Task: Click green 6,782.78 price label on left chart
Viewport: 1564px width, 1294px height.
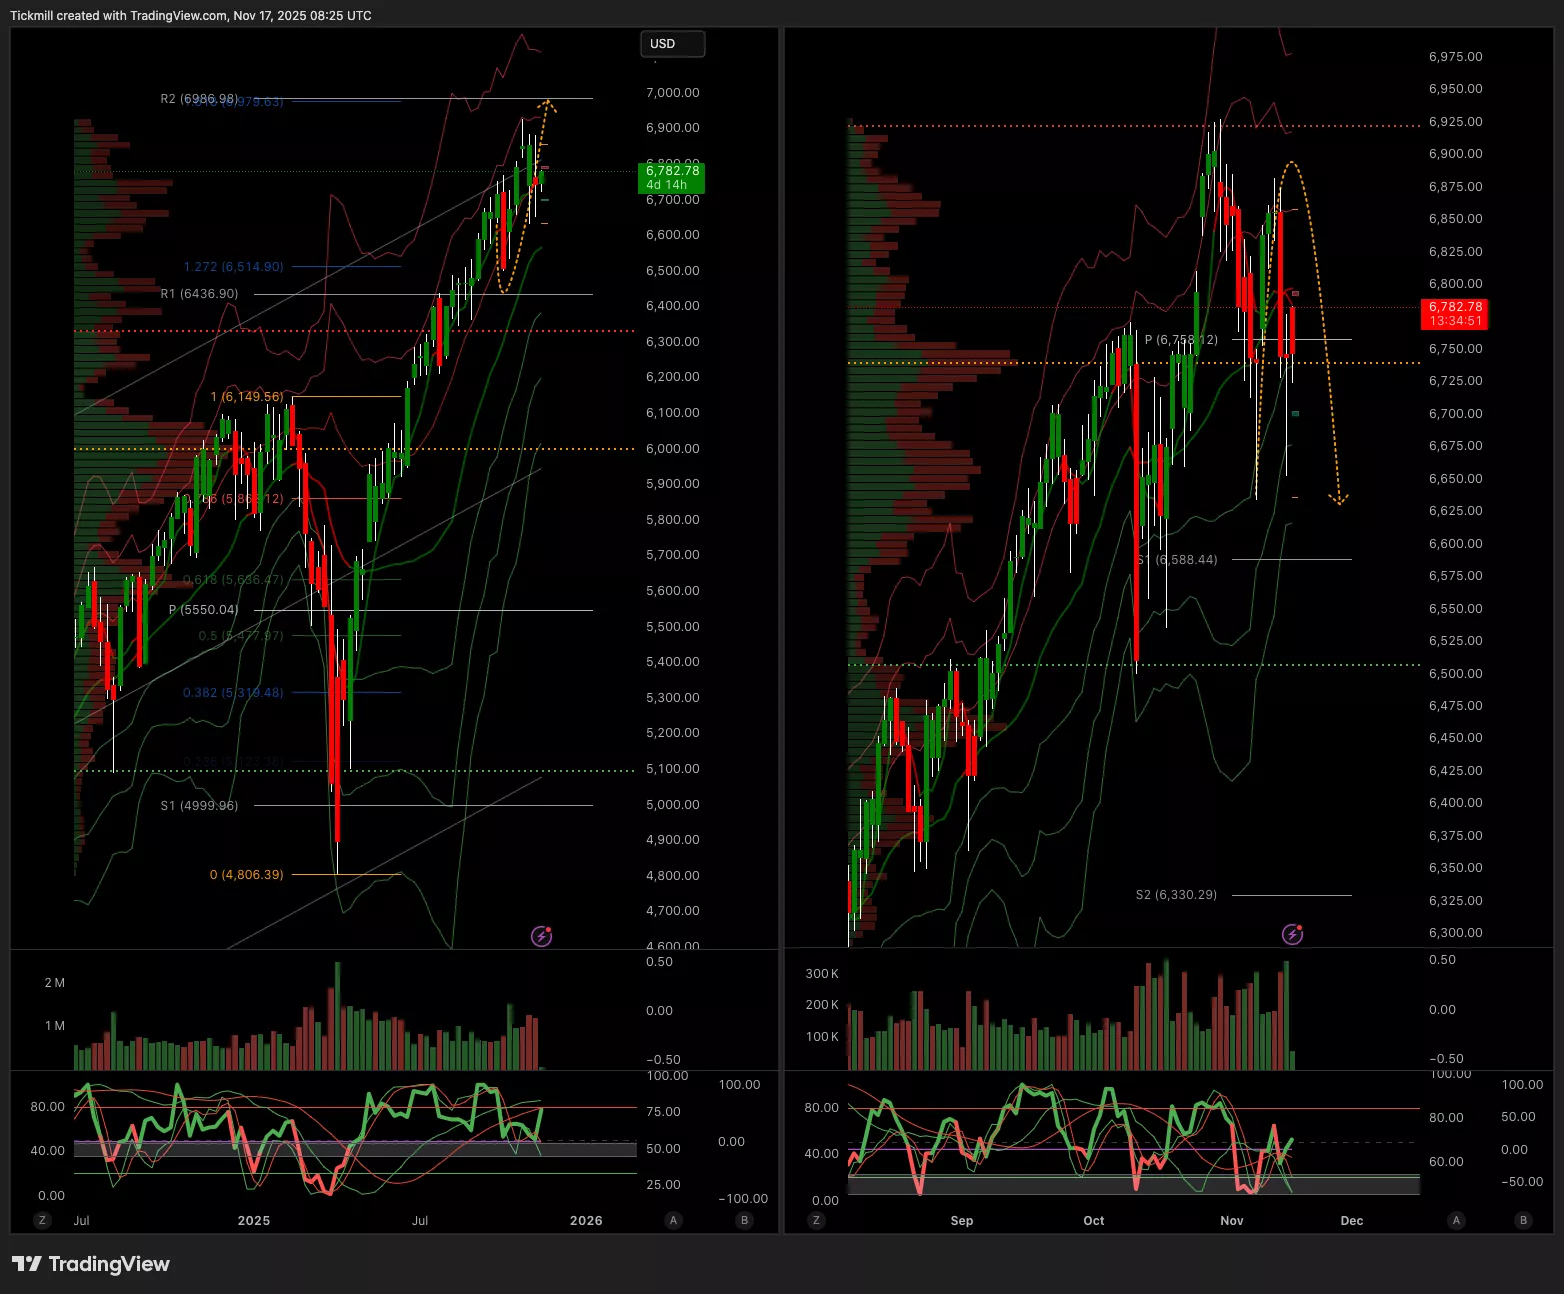Action: pyautogui.click(x=672, y=177)
